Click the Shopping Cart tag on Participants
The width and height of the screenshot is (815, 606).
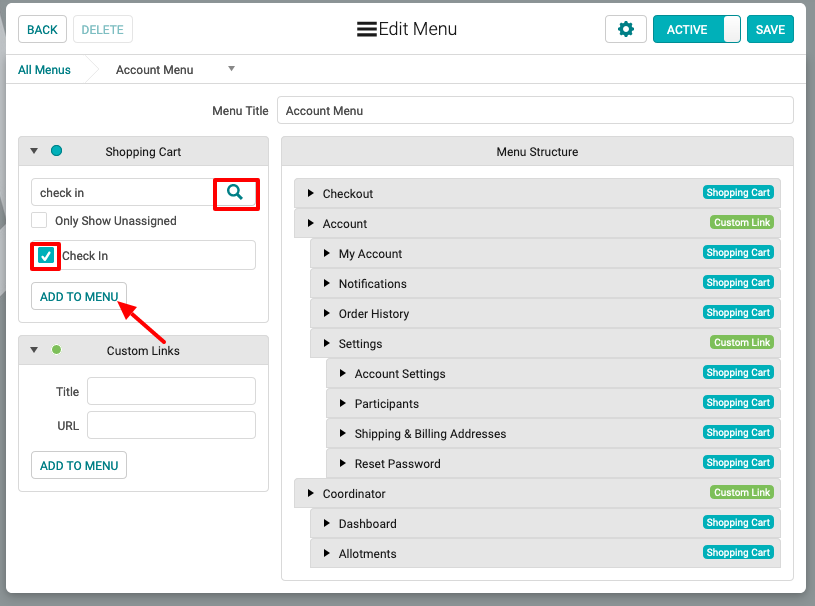coord(738,402)
